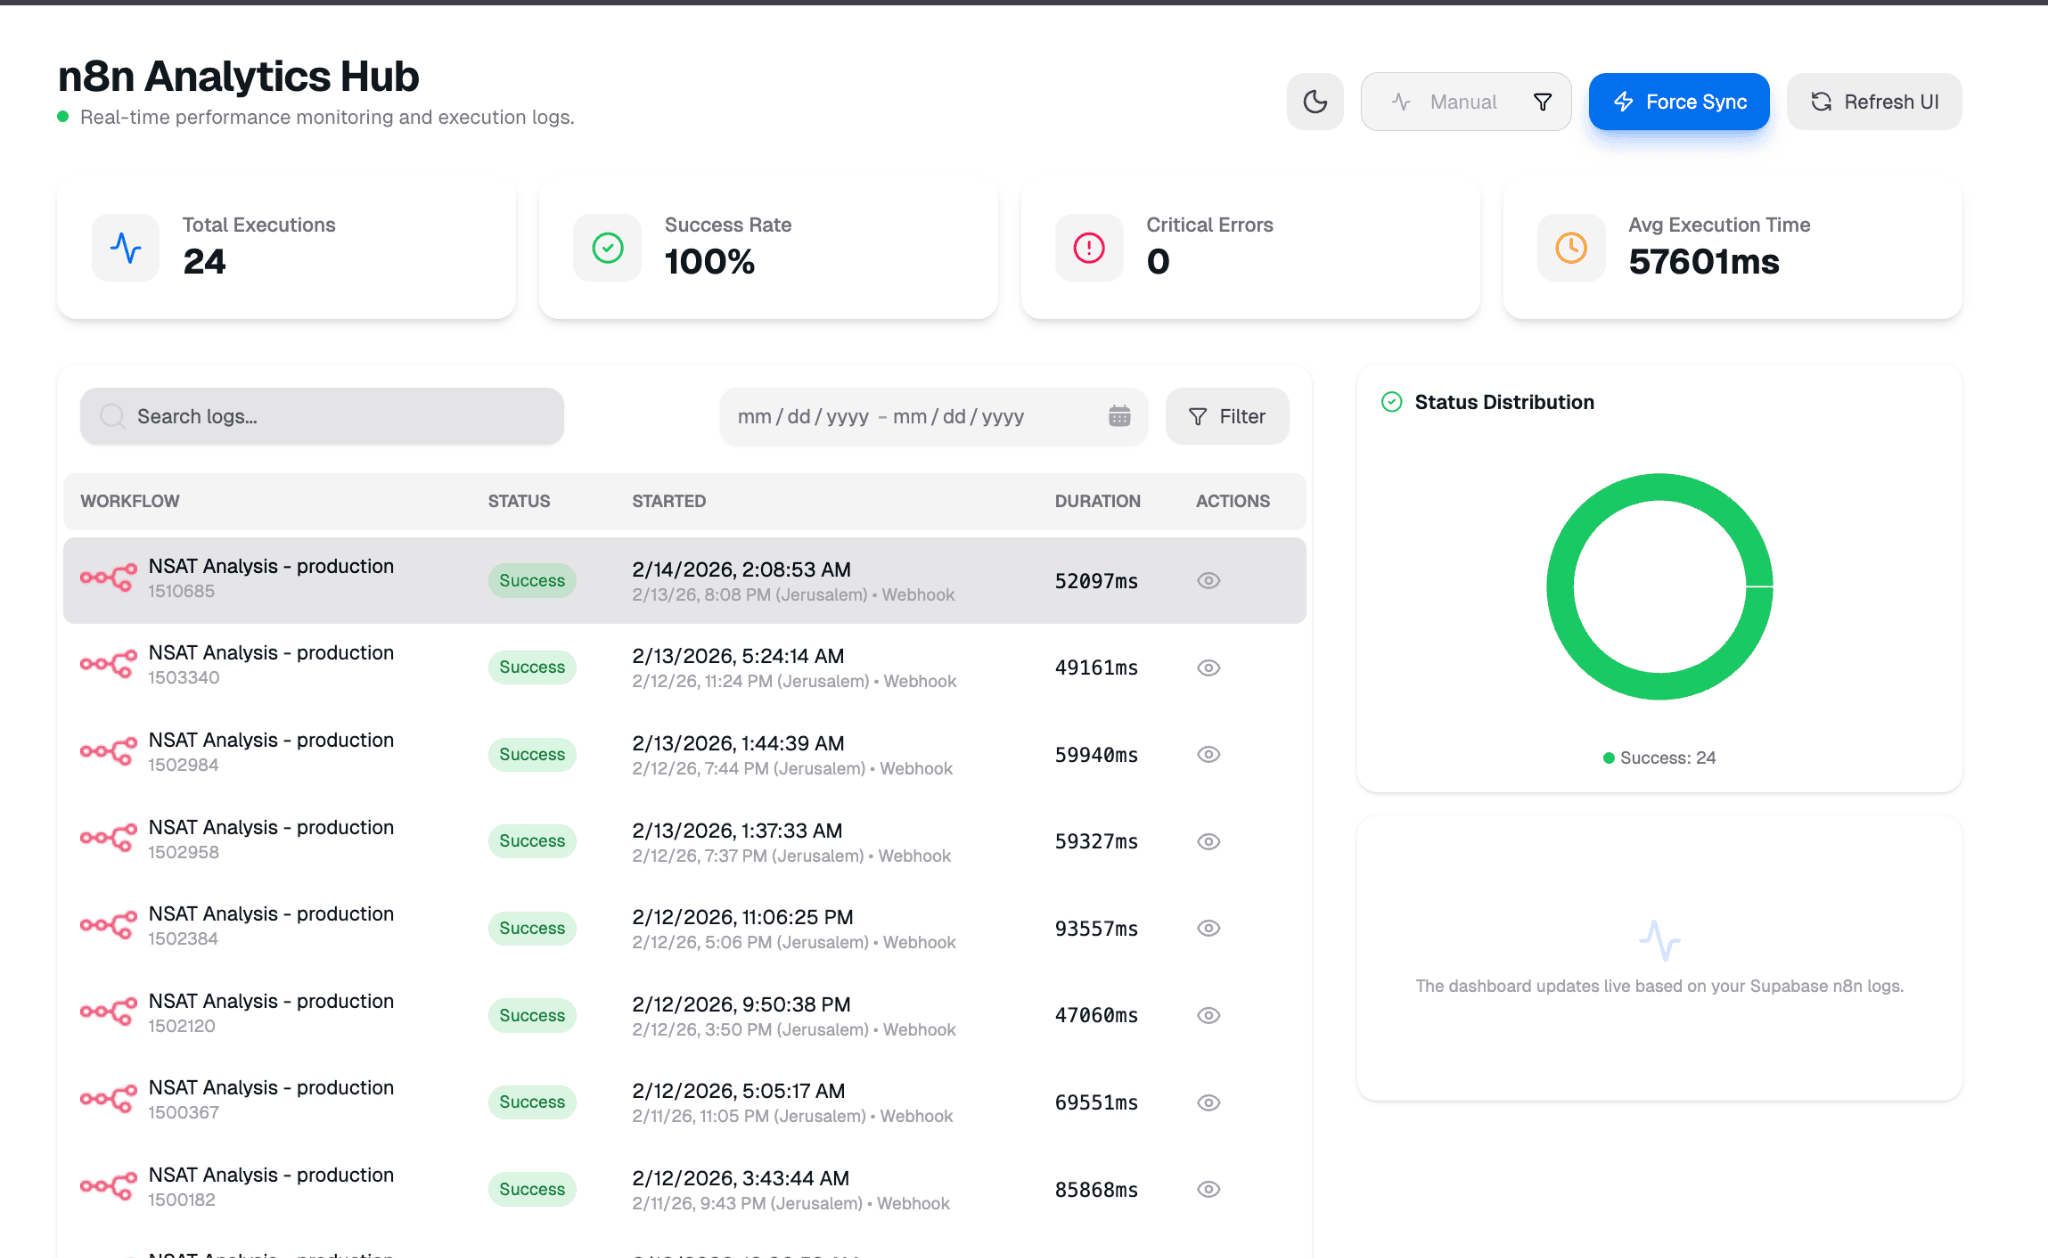
Task: Click the refresh arrows icon beside Refresh UI
Action: (1822, 101)
